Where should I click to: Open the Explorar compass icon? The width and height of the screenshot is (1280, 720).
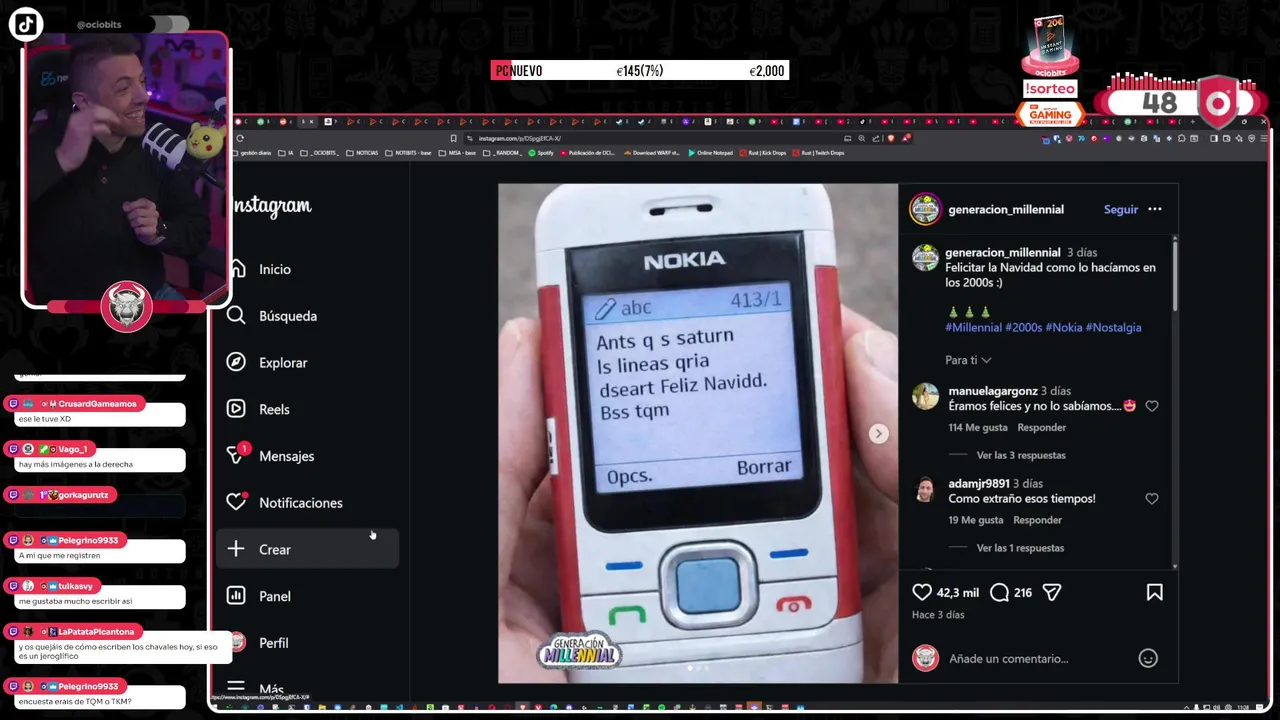(236, 362)
